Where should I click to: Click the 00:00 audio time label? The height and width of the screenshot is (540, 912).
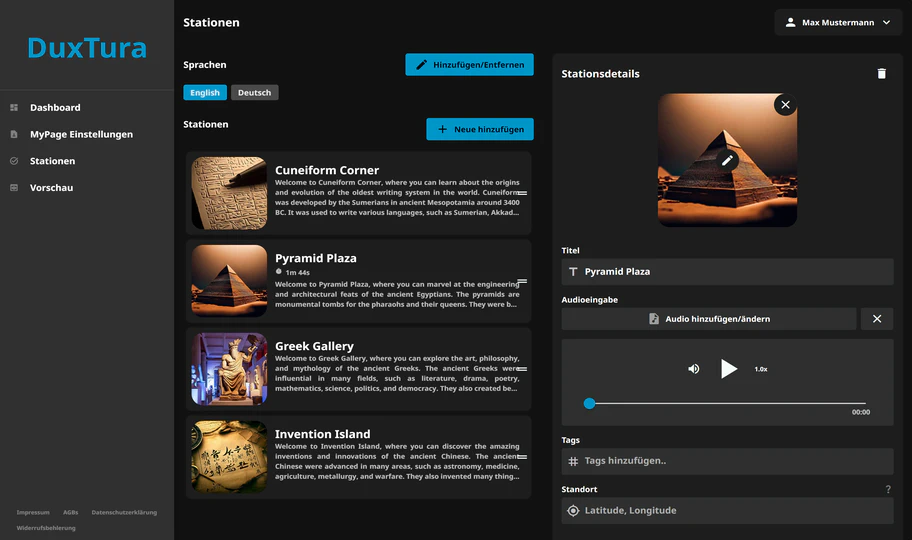861,413
